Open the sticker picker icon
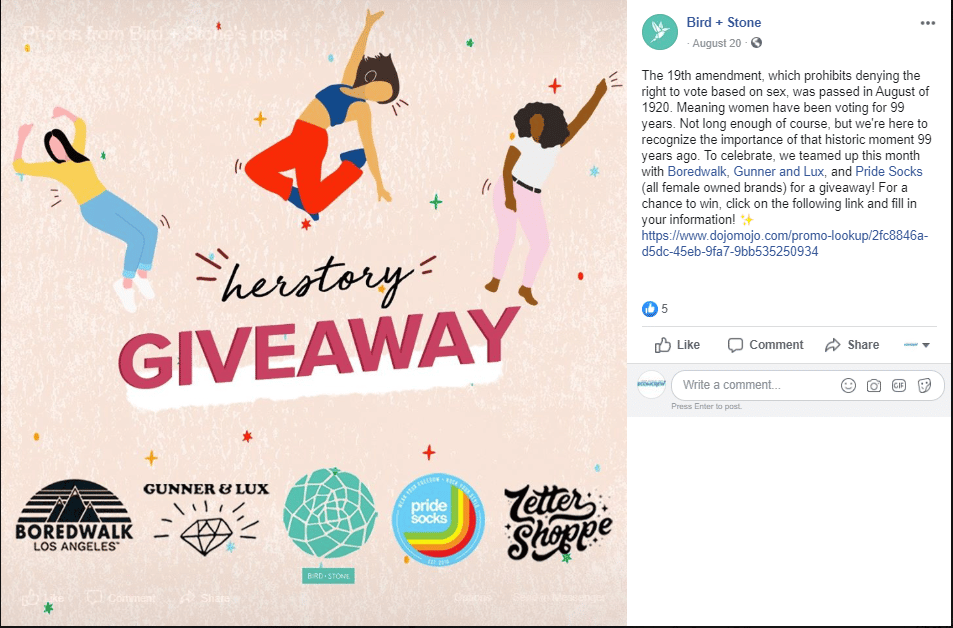Viewport: 953px width, 628px height. [924, 385]
